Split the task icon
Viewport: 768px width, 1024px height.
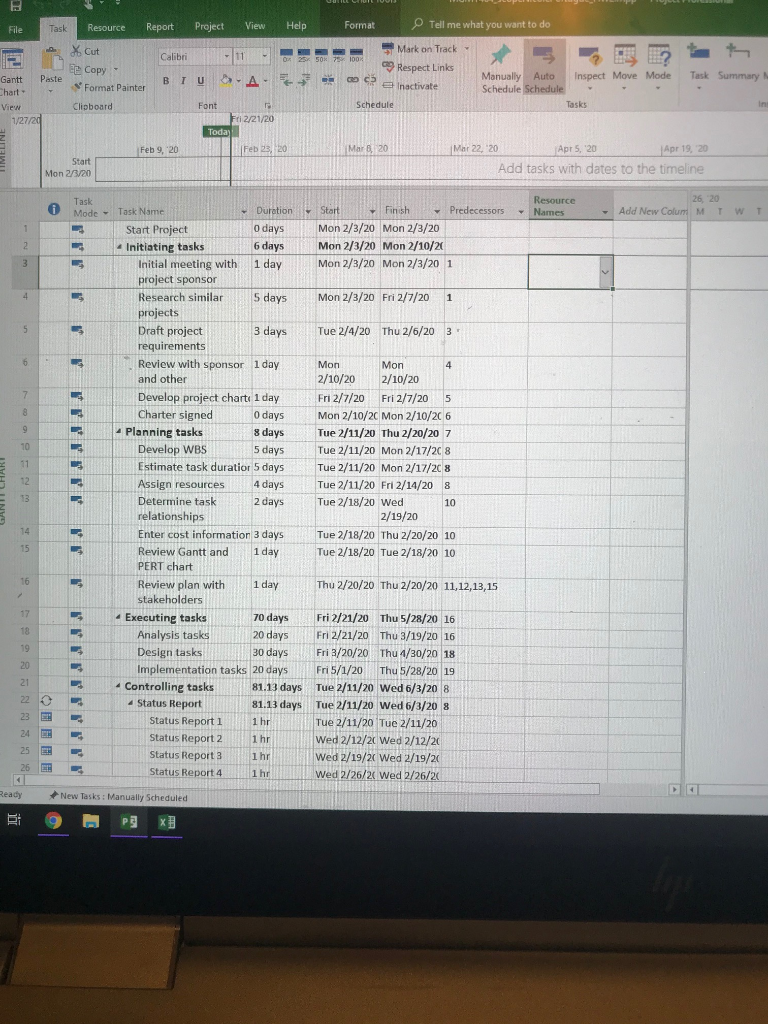click(x=328, y=80)
